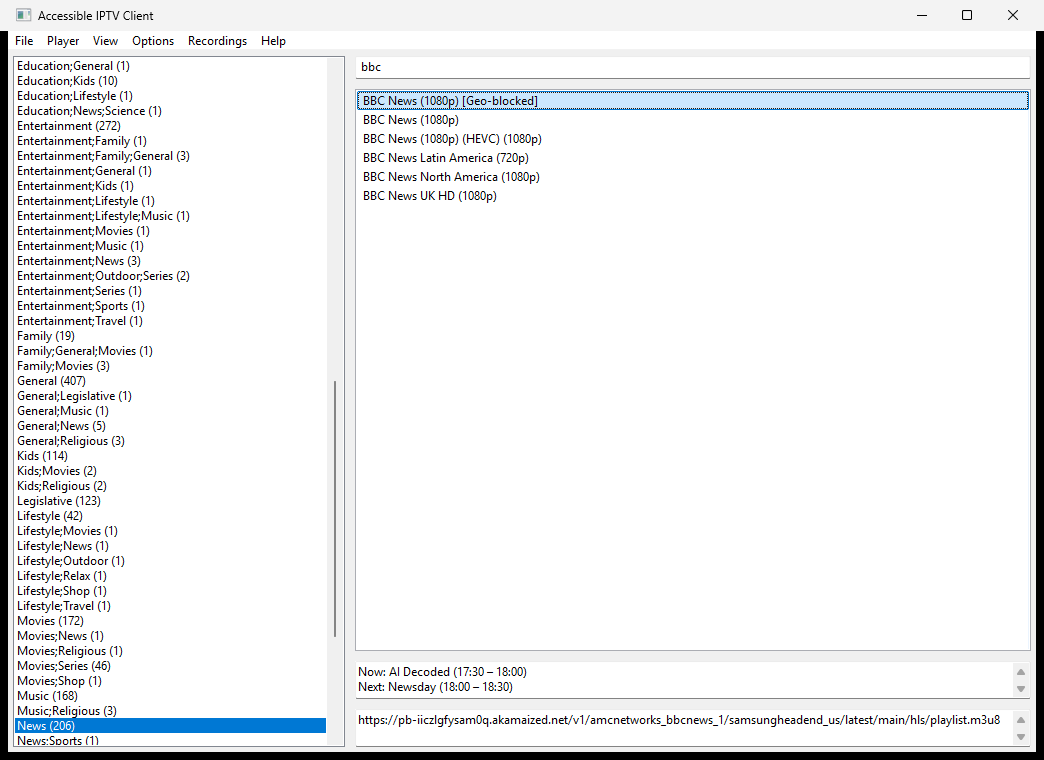Select Education;Kids (10) category
Screen dimensions: 1044x760
coord(170,81)
